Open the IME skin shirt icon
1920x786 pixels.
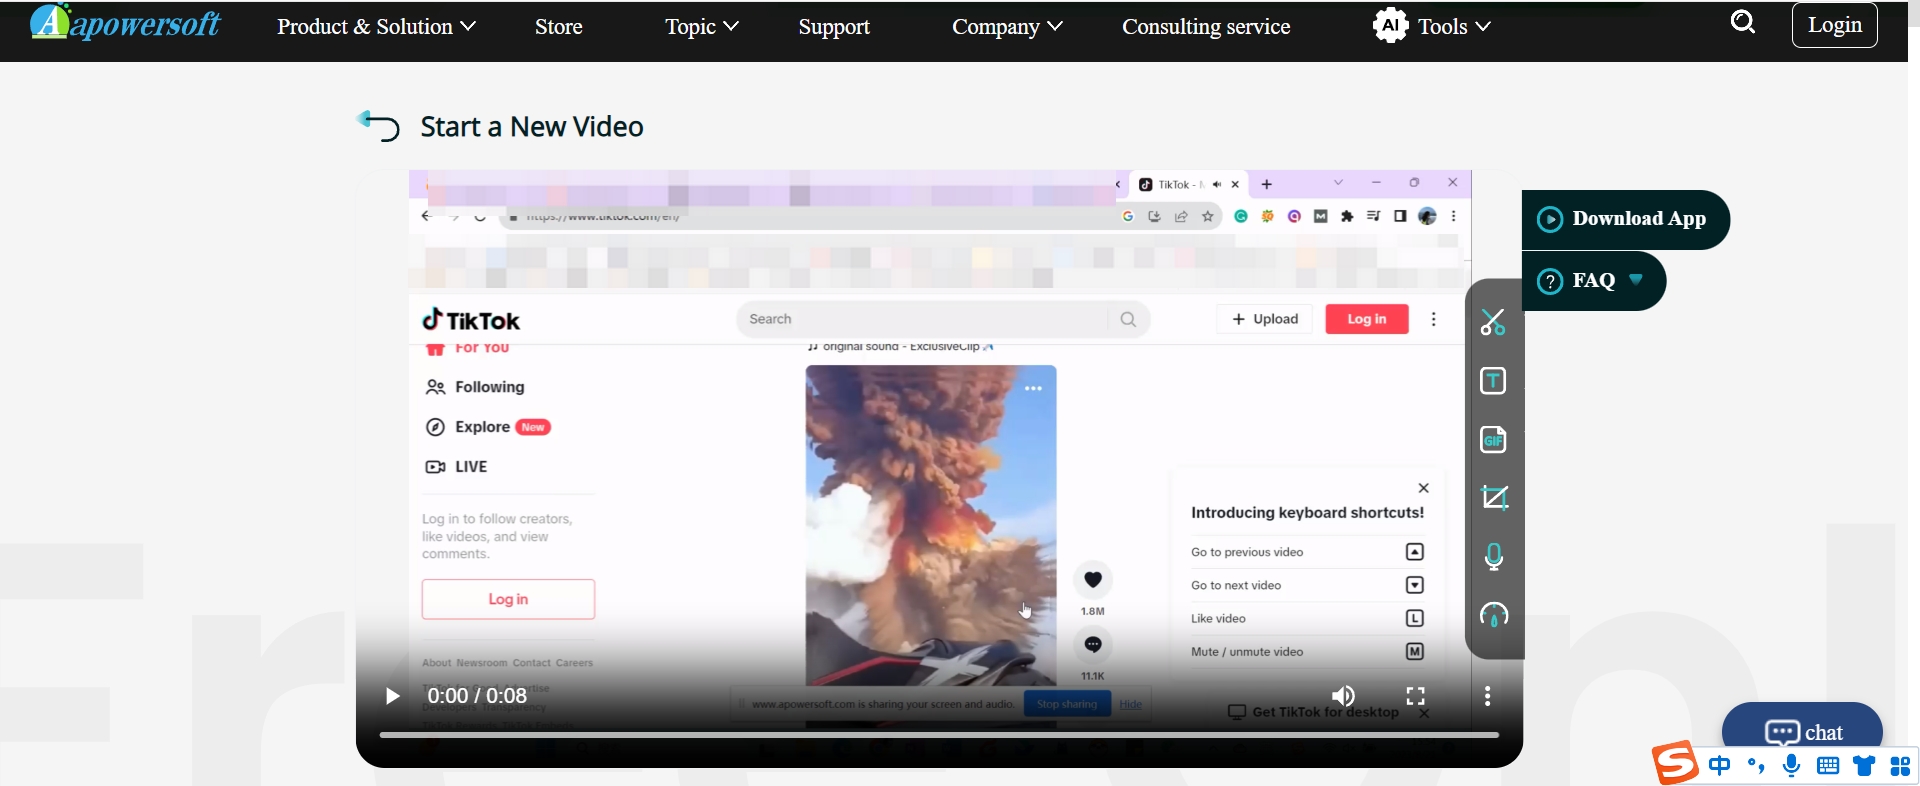tap(1864, 766)
